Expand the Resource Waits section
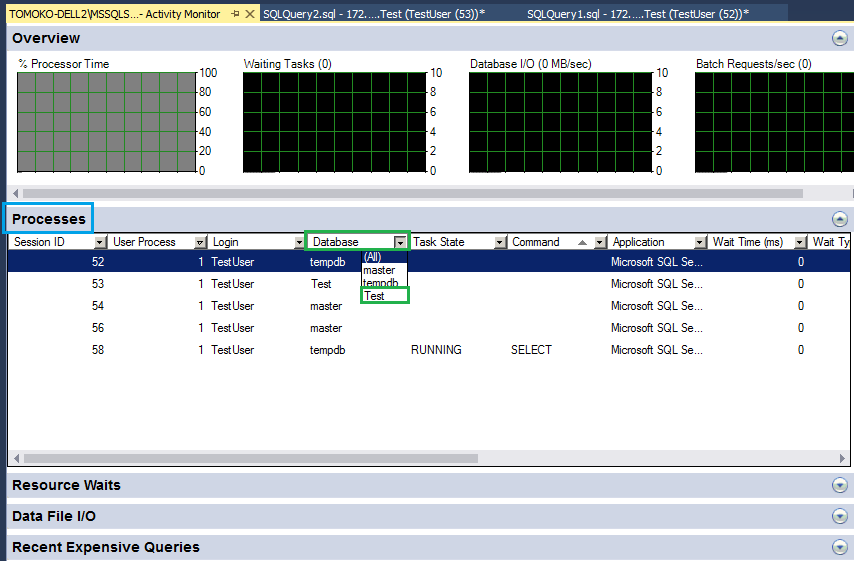The width and height of the screenshot is (854, 561). click(x=839, y=485)
